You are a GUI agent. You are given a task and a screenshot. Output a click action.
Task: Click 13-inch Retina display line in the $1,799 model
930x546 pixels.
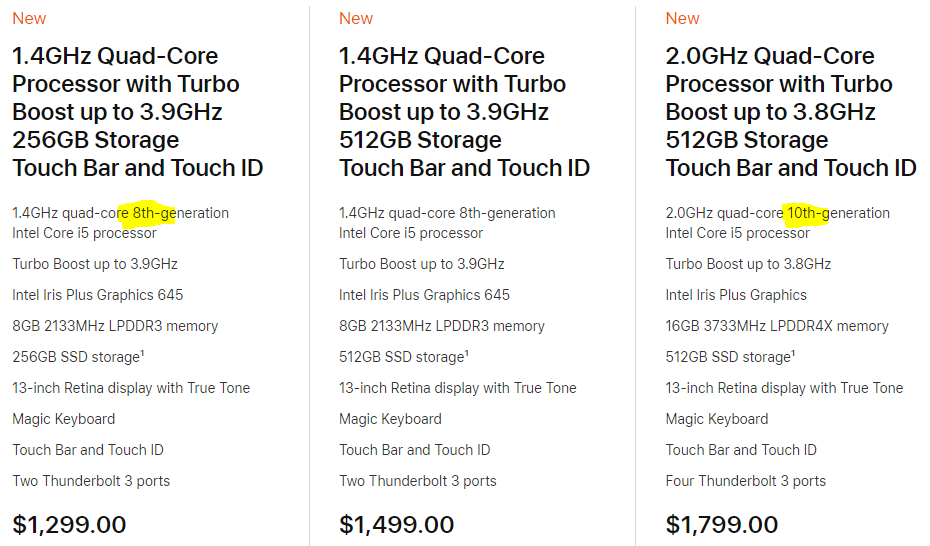coord(784,388)
